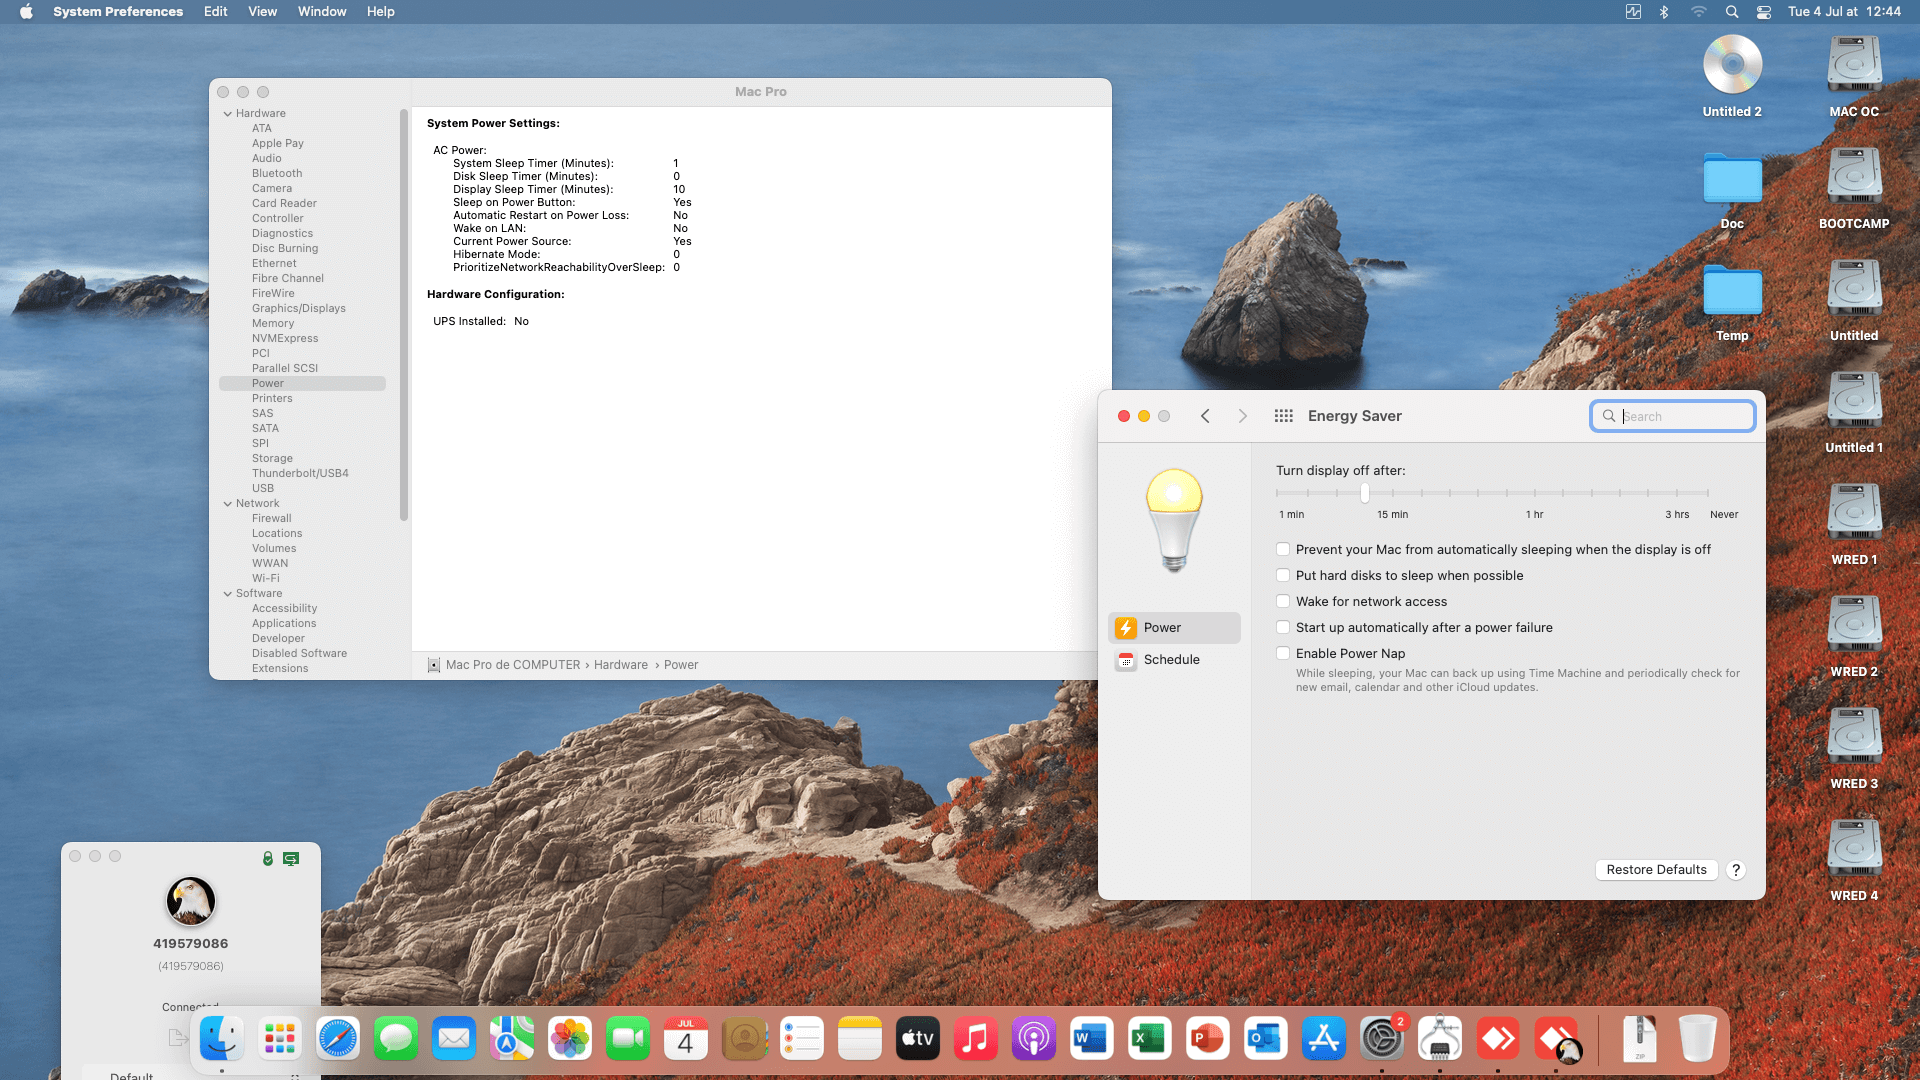Open the View menu
This screenshot has height=1080, width=1920.
click(x=263, y=12)
